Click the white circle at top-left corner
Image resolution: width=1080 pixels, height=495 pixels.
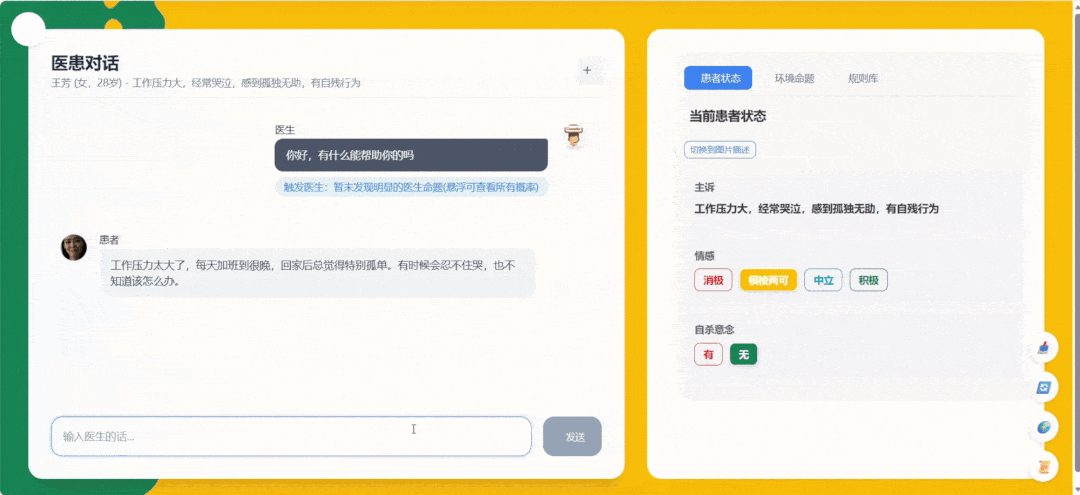click(29, 29)
